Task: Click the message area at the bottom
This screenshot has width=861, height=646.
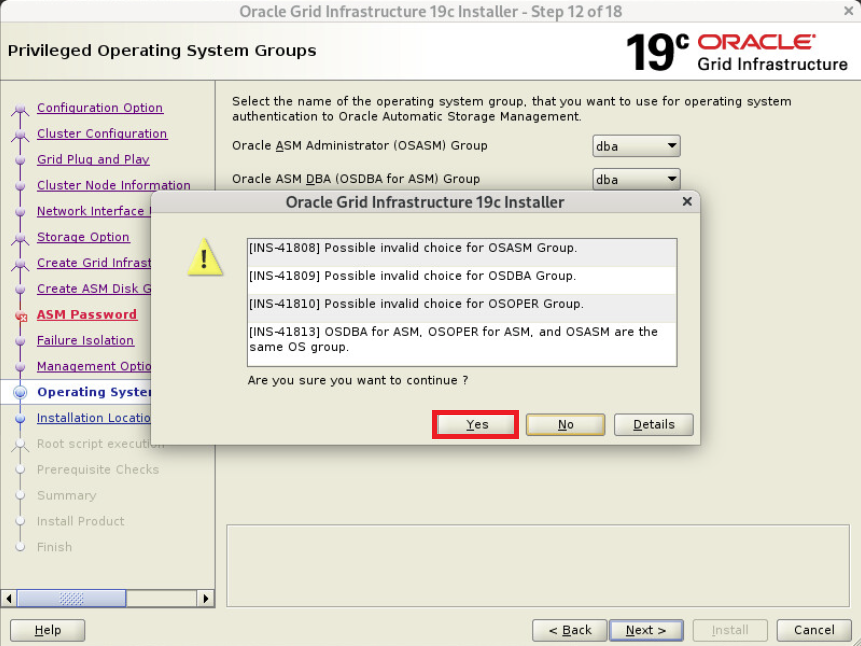Action: (x=538, y=566)
